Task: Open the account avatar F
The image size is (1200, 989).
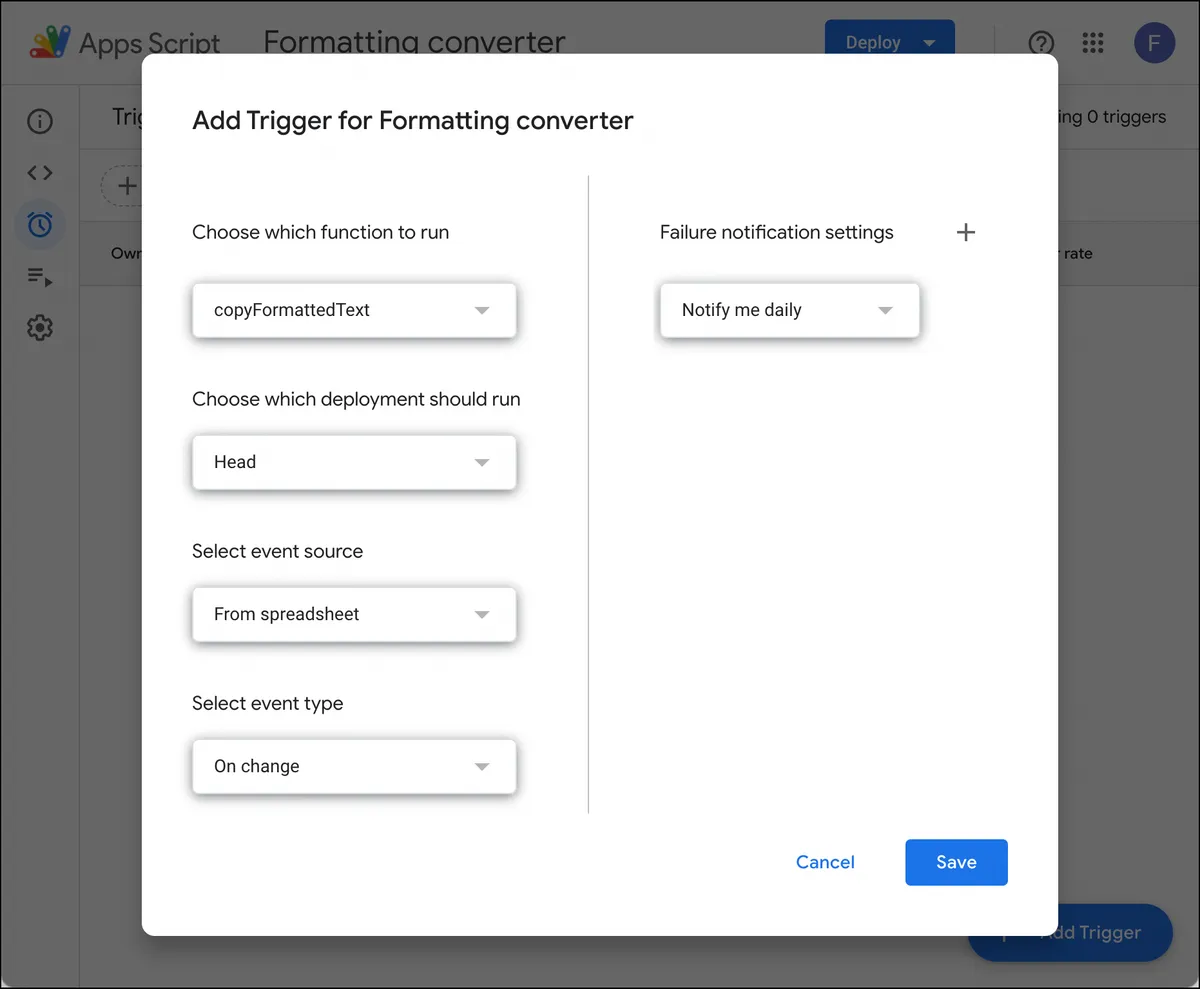Action: pos(1155,43)
